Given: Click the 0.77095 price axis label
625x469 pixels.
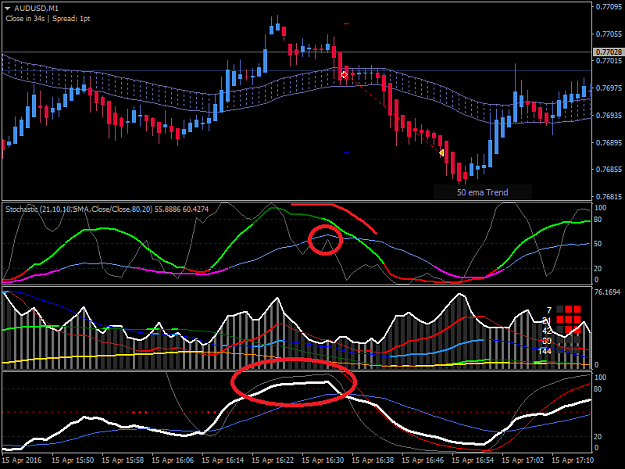Looking at the screenshot, I should (608, 7).
